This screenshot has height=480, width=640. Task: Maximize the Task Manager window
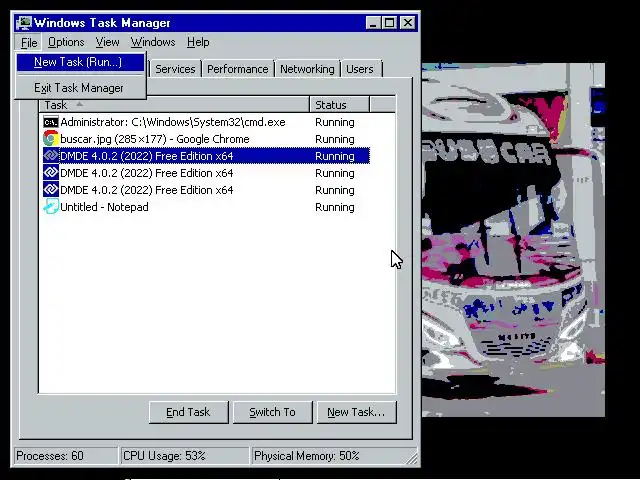point(389,22)
